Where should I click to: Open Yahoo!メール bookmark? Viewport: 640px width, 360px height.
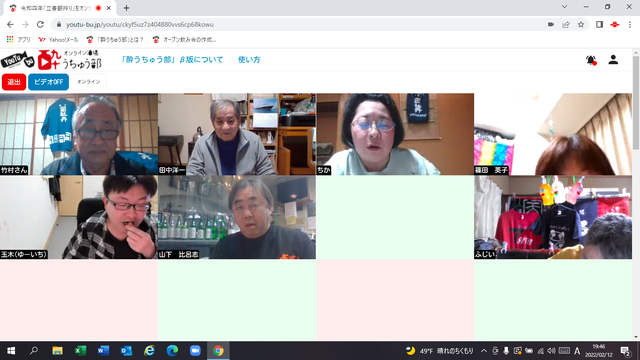point(58,40)
